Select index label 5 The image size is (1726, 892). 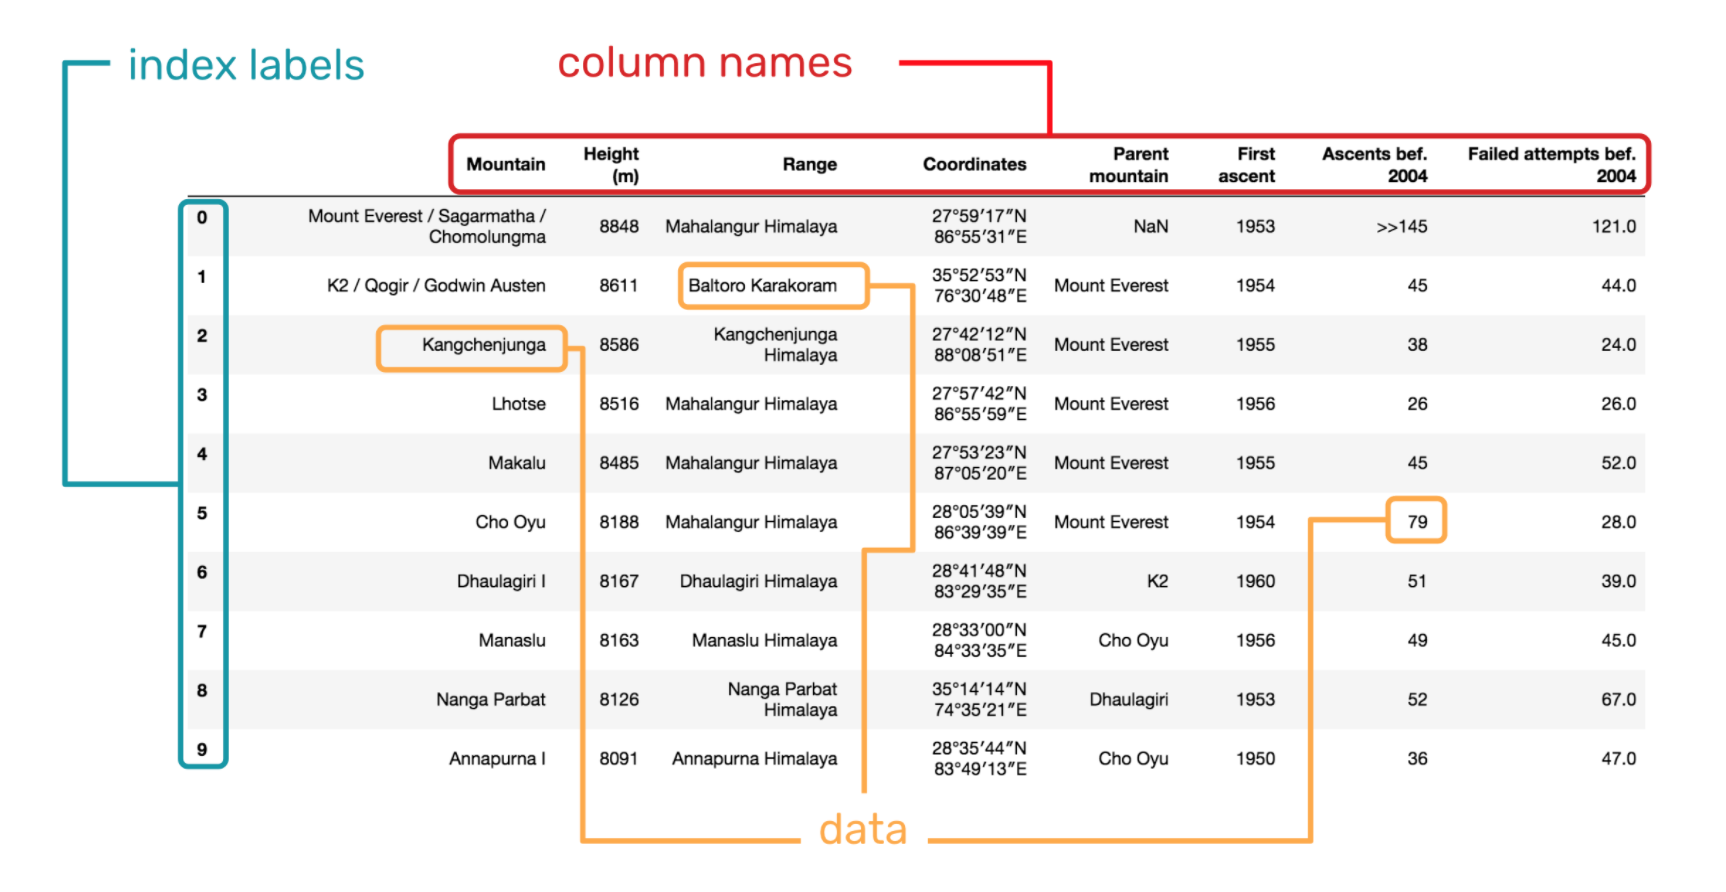tap(202, 512)
